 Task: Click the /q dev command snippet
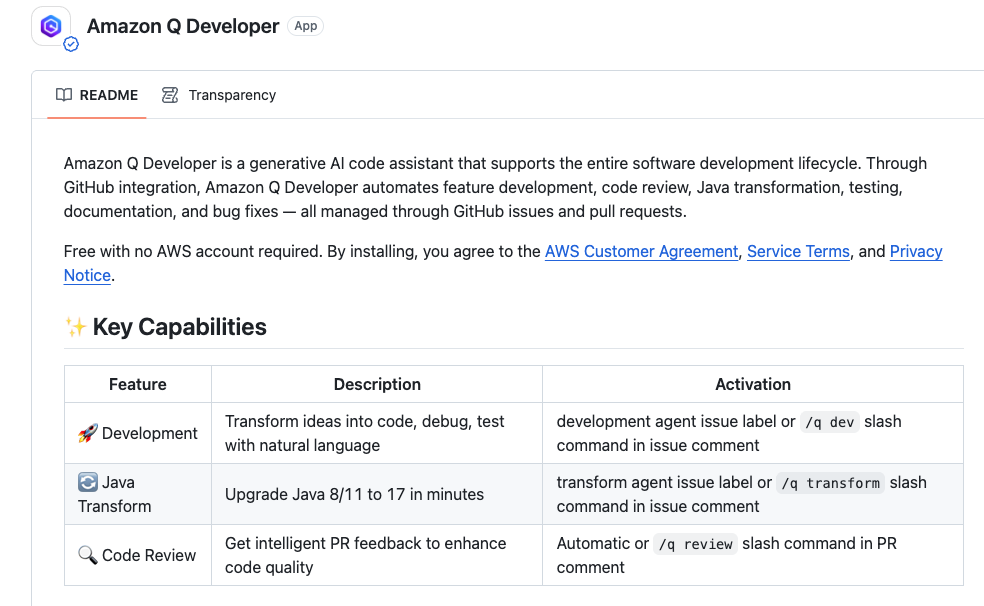(x=829, y=422)
